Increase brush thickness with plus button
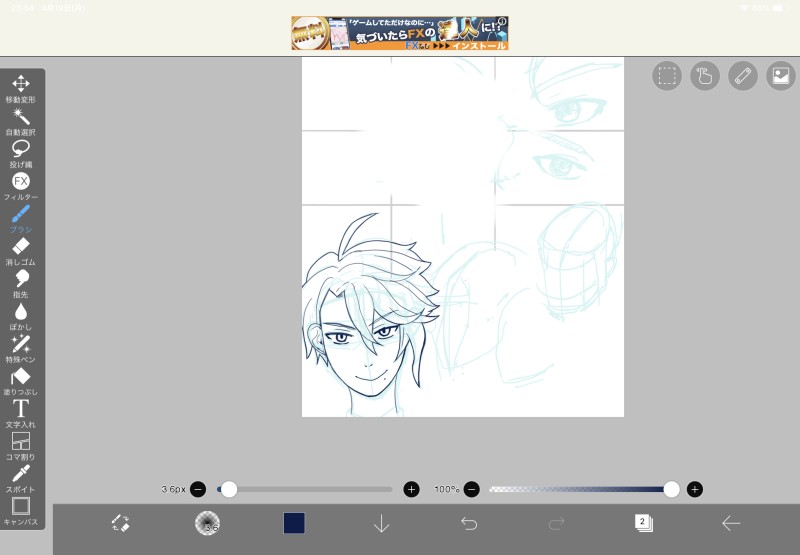 411,489
